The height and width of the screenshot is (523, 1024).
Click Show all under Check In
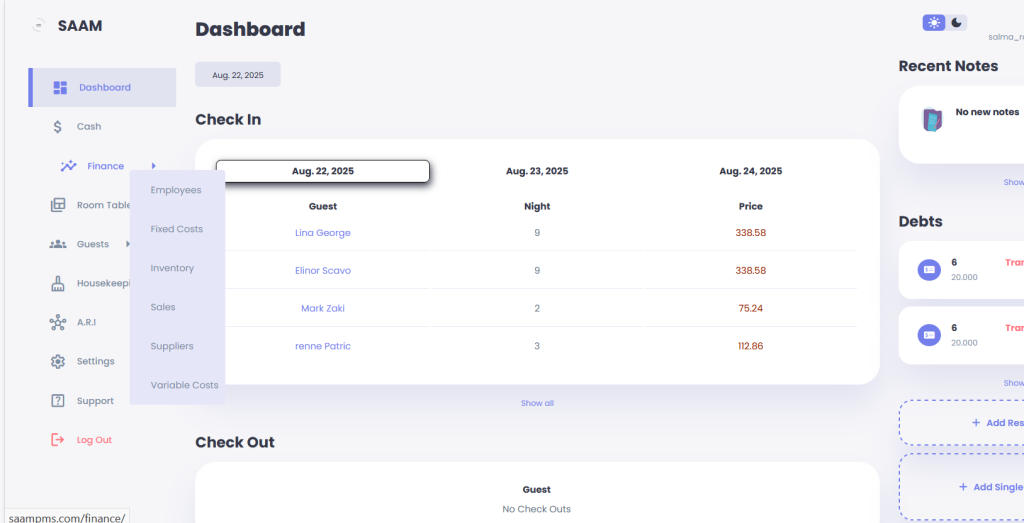(537, 404)
